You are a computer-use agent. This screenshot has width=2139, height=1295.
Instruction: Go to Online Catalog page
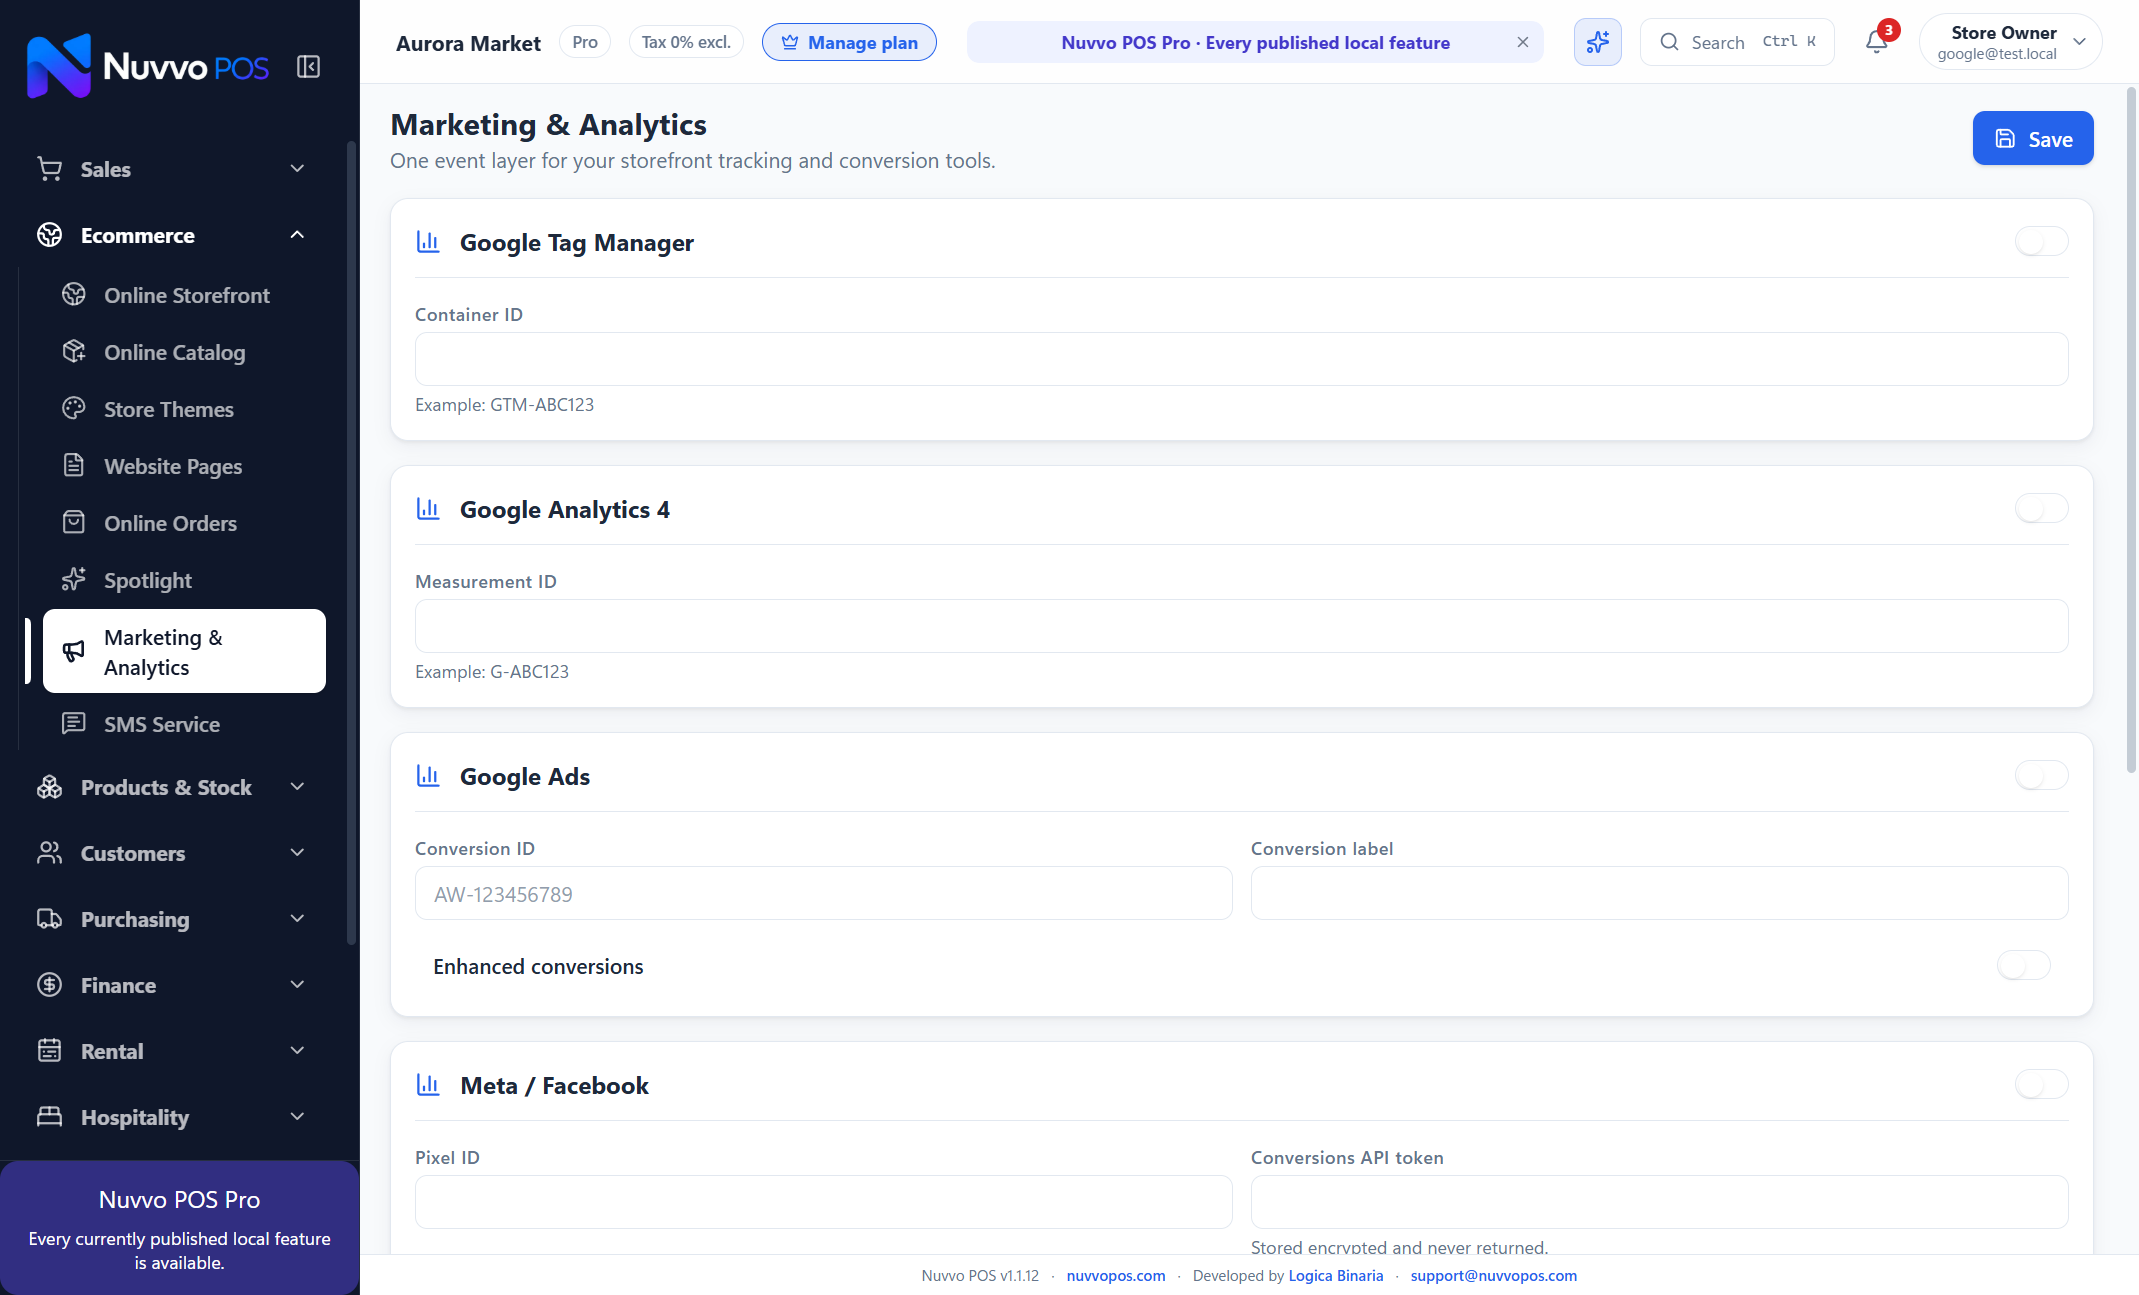tap(184, 352)
